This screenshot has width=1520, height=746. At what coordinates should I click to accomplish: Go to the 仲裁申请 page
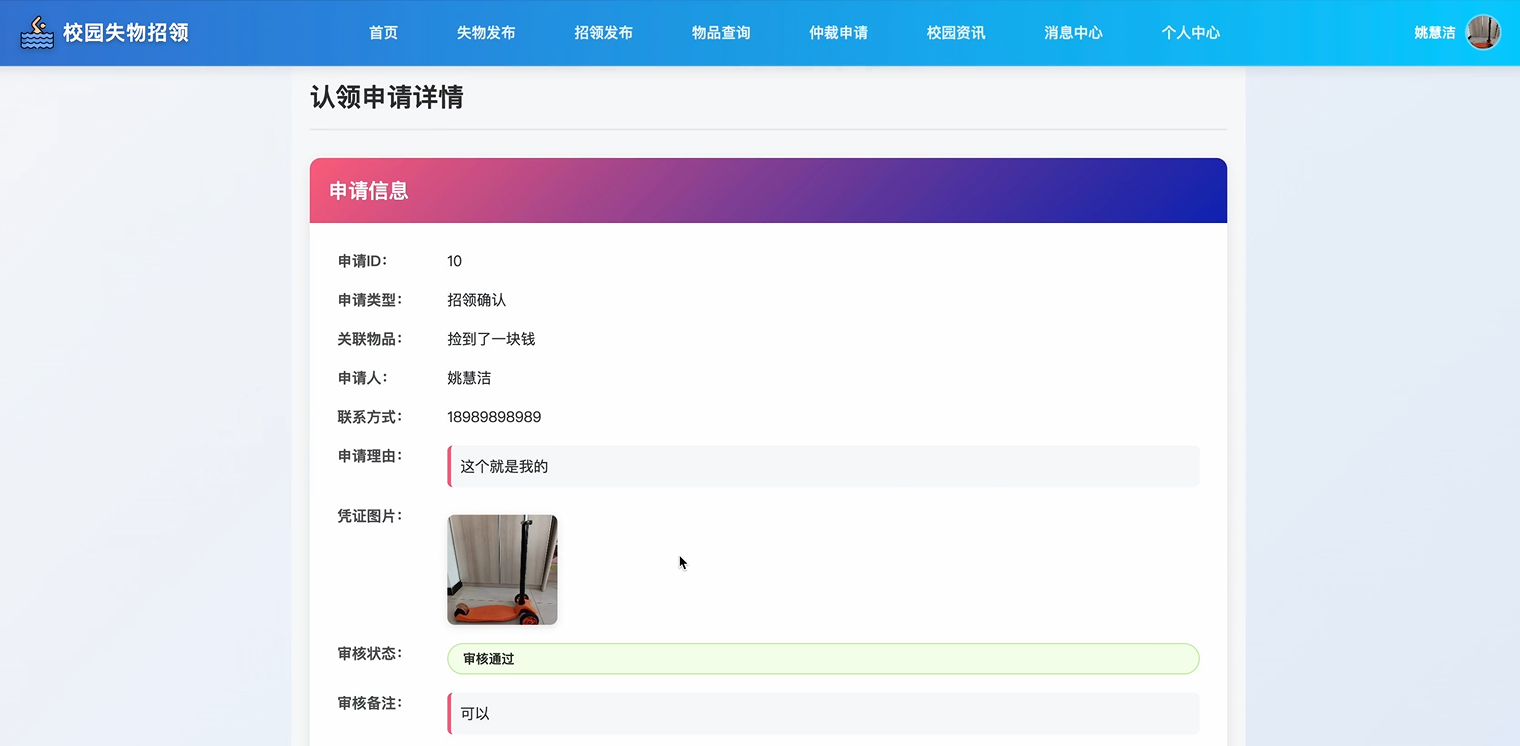click(838, 32)
